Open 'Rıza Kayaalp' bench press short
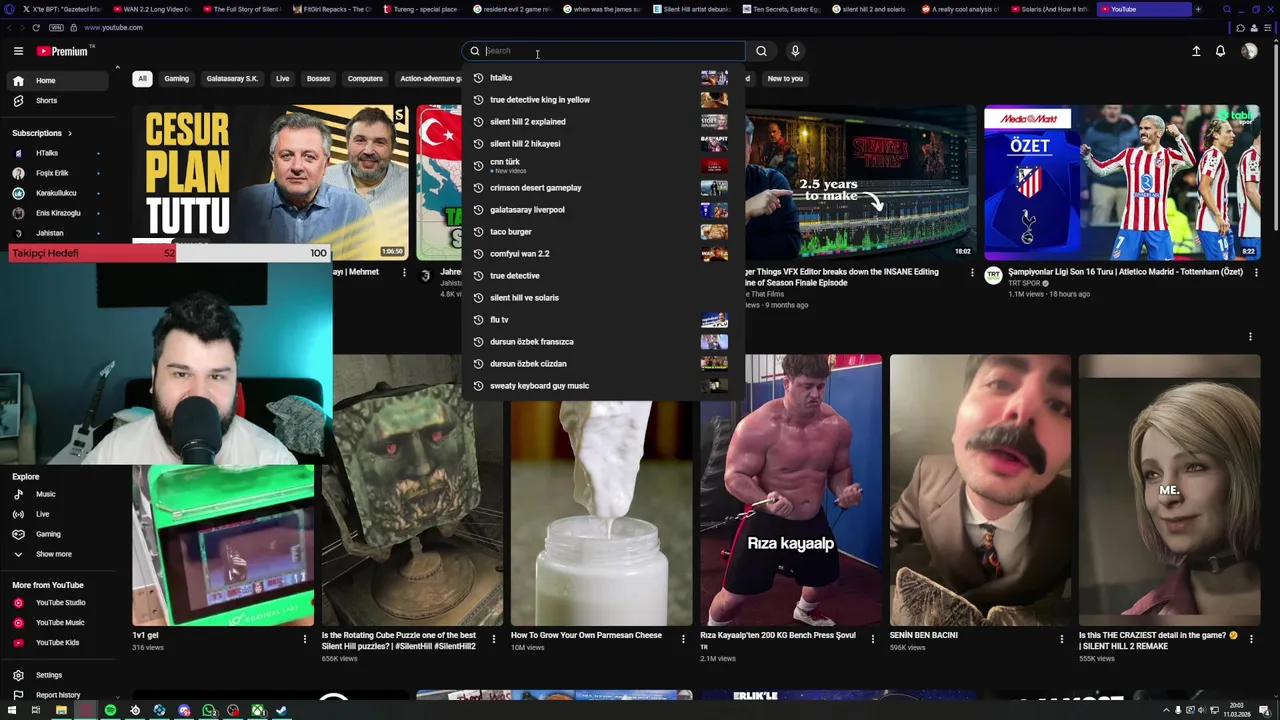The height and width of the screenshot is (720, 1280). click(x=790, y=490)
